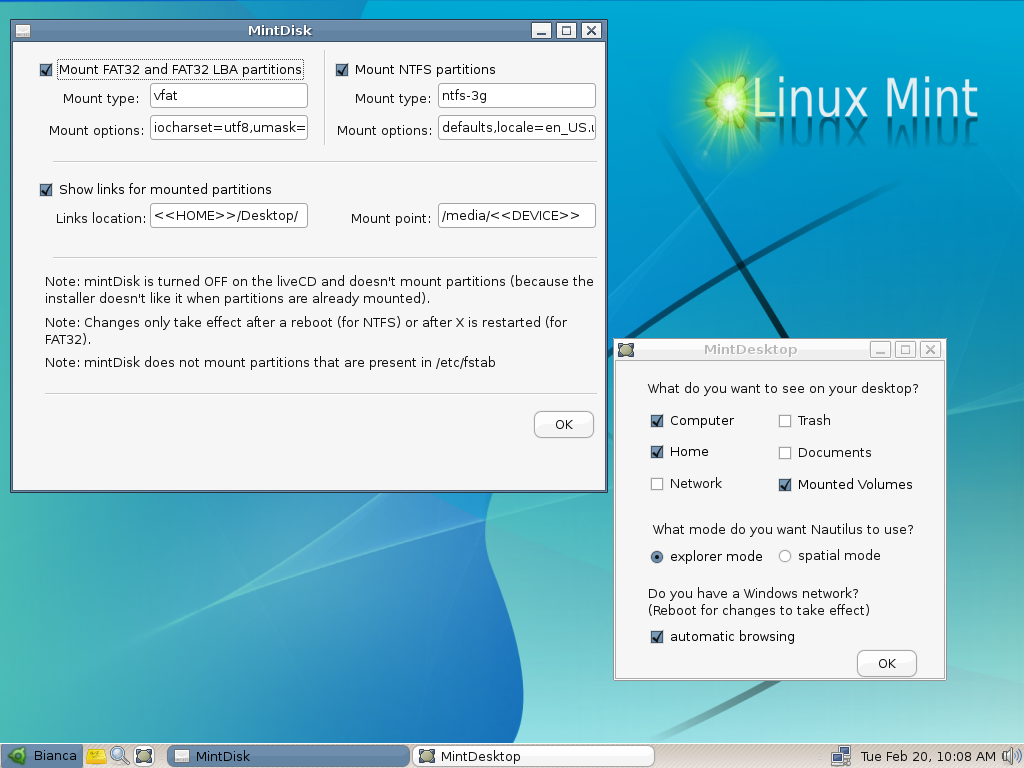Click the Links location field
This screenshot has width=1024, height=768.
(x=229, y=216)
